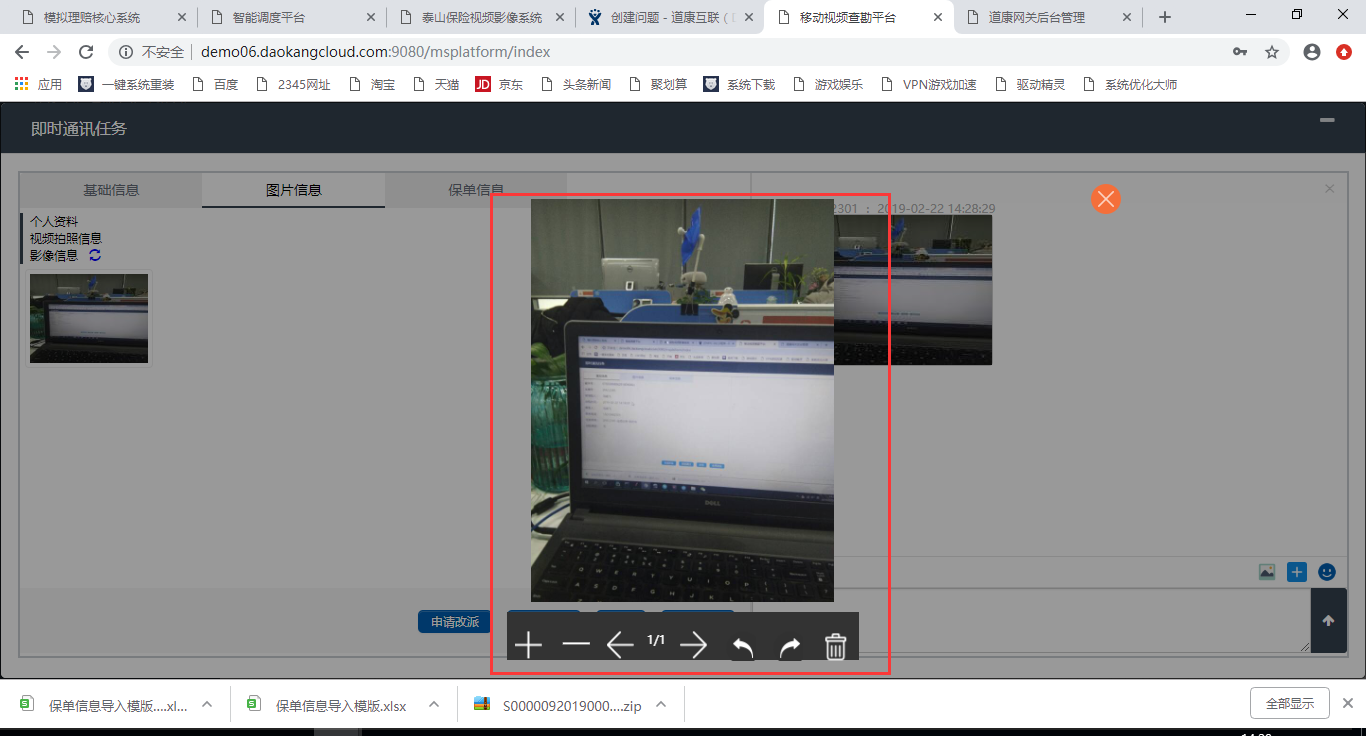The height and width of the screenshot is (736, 1366).
Task: Reload the current page
Action: click(86, 52)
